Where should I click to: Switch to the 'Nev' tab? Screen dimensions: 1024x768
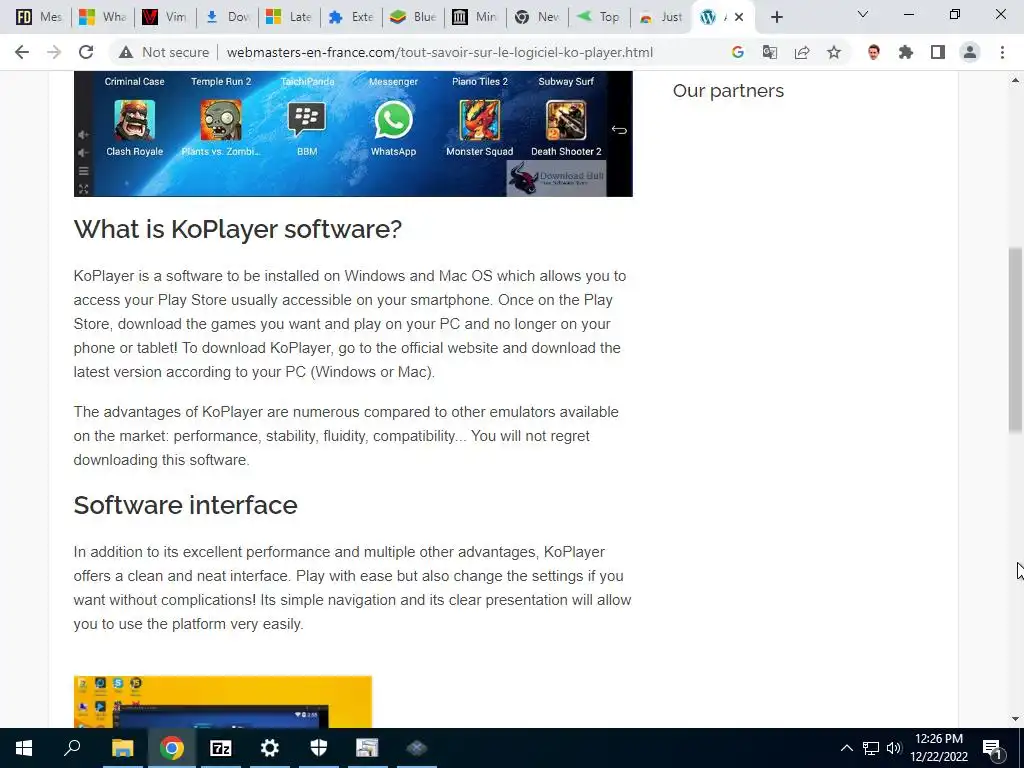537,17
